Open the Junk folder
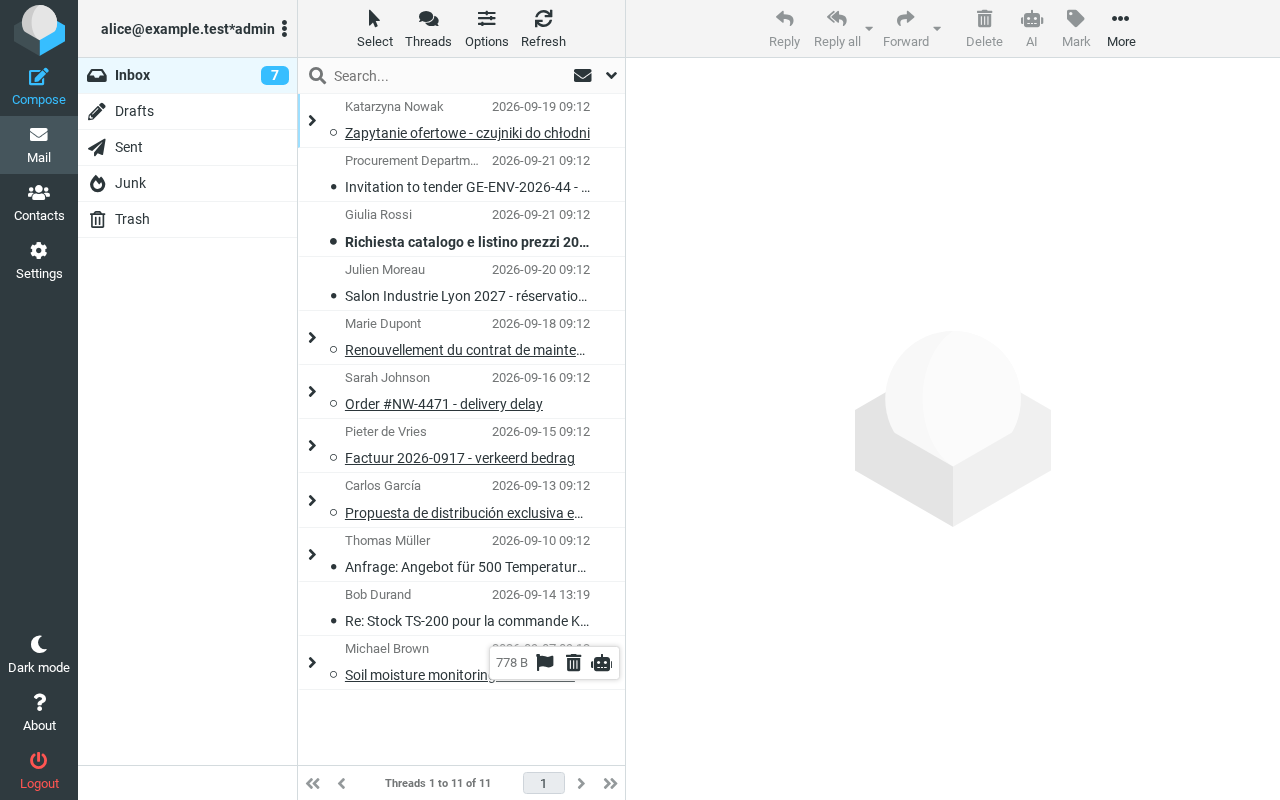Screen dimensions: 1280x800 pos(188,183)
